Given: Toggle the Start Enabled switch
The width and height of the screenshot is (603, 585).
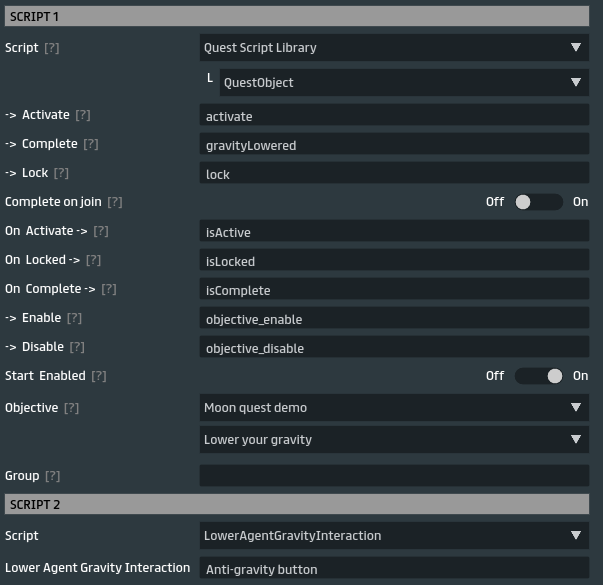Looking at the screenshot, I should pyautogui.click(x=539, y=376).
